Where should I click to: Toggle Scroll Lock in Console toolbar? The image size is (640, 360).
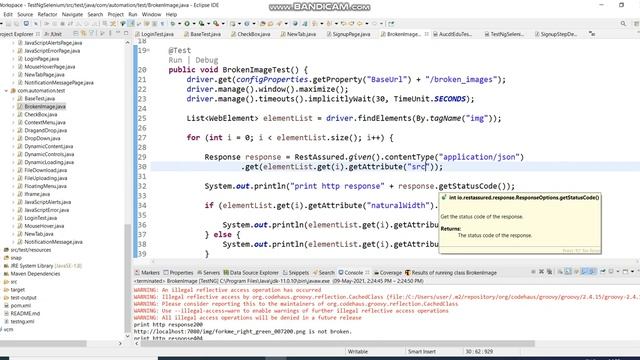(568, 271)
